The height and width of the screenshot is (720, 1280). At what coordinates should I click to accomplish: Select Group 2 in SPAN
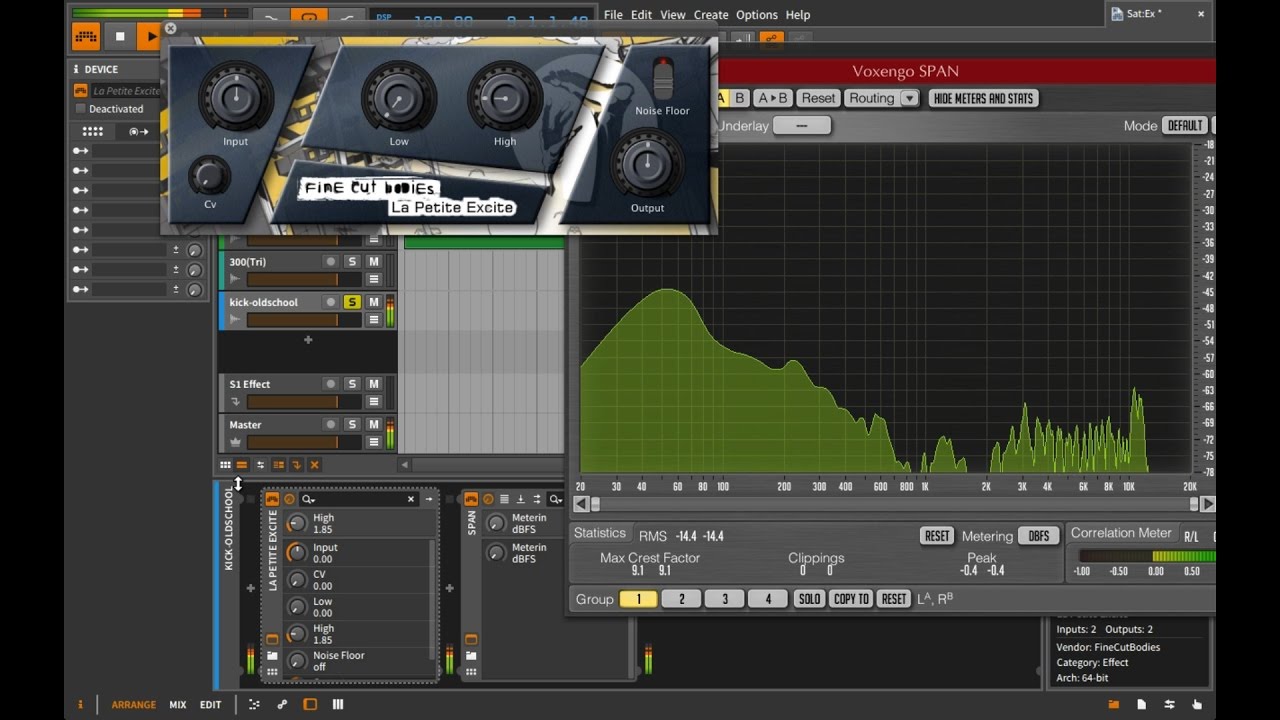(x=681, y=599)
